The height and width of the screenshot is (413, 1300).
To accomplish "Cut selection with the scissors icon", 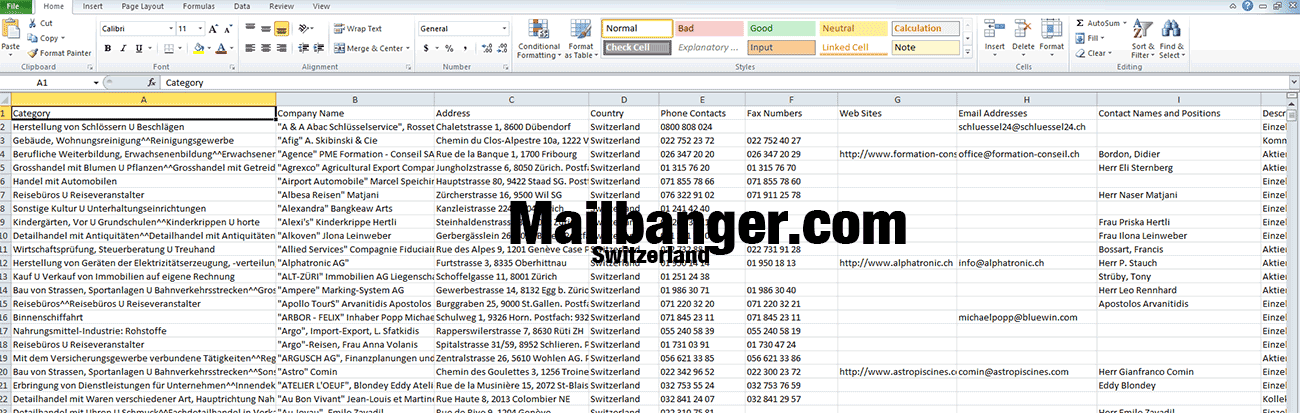I will (33, 23).
